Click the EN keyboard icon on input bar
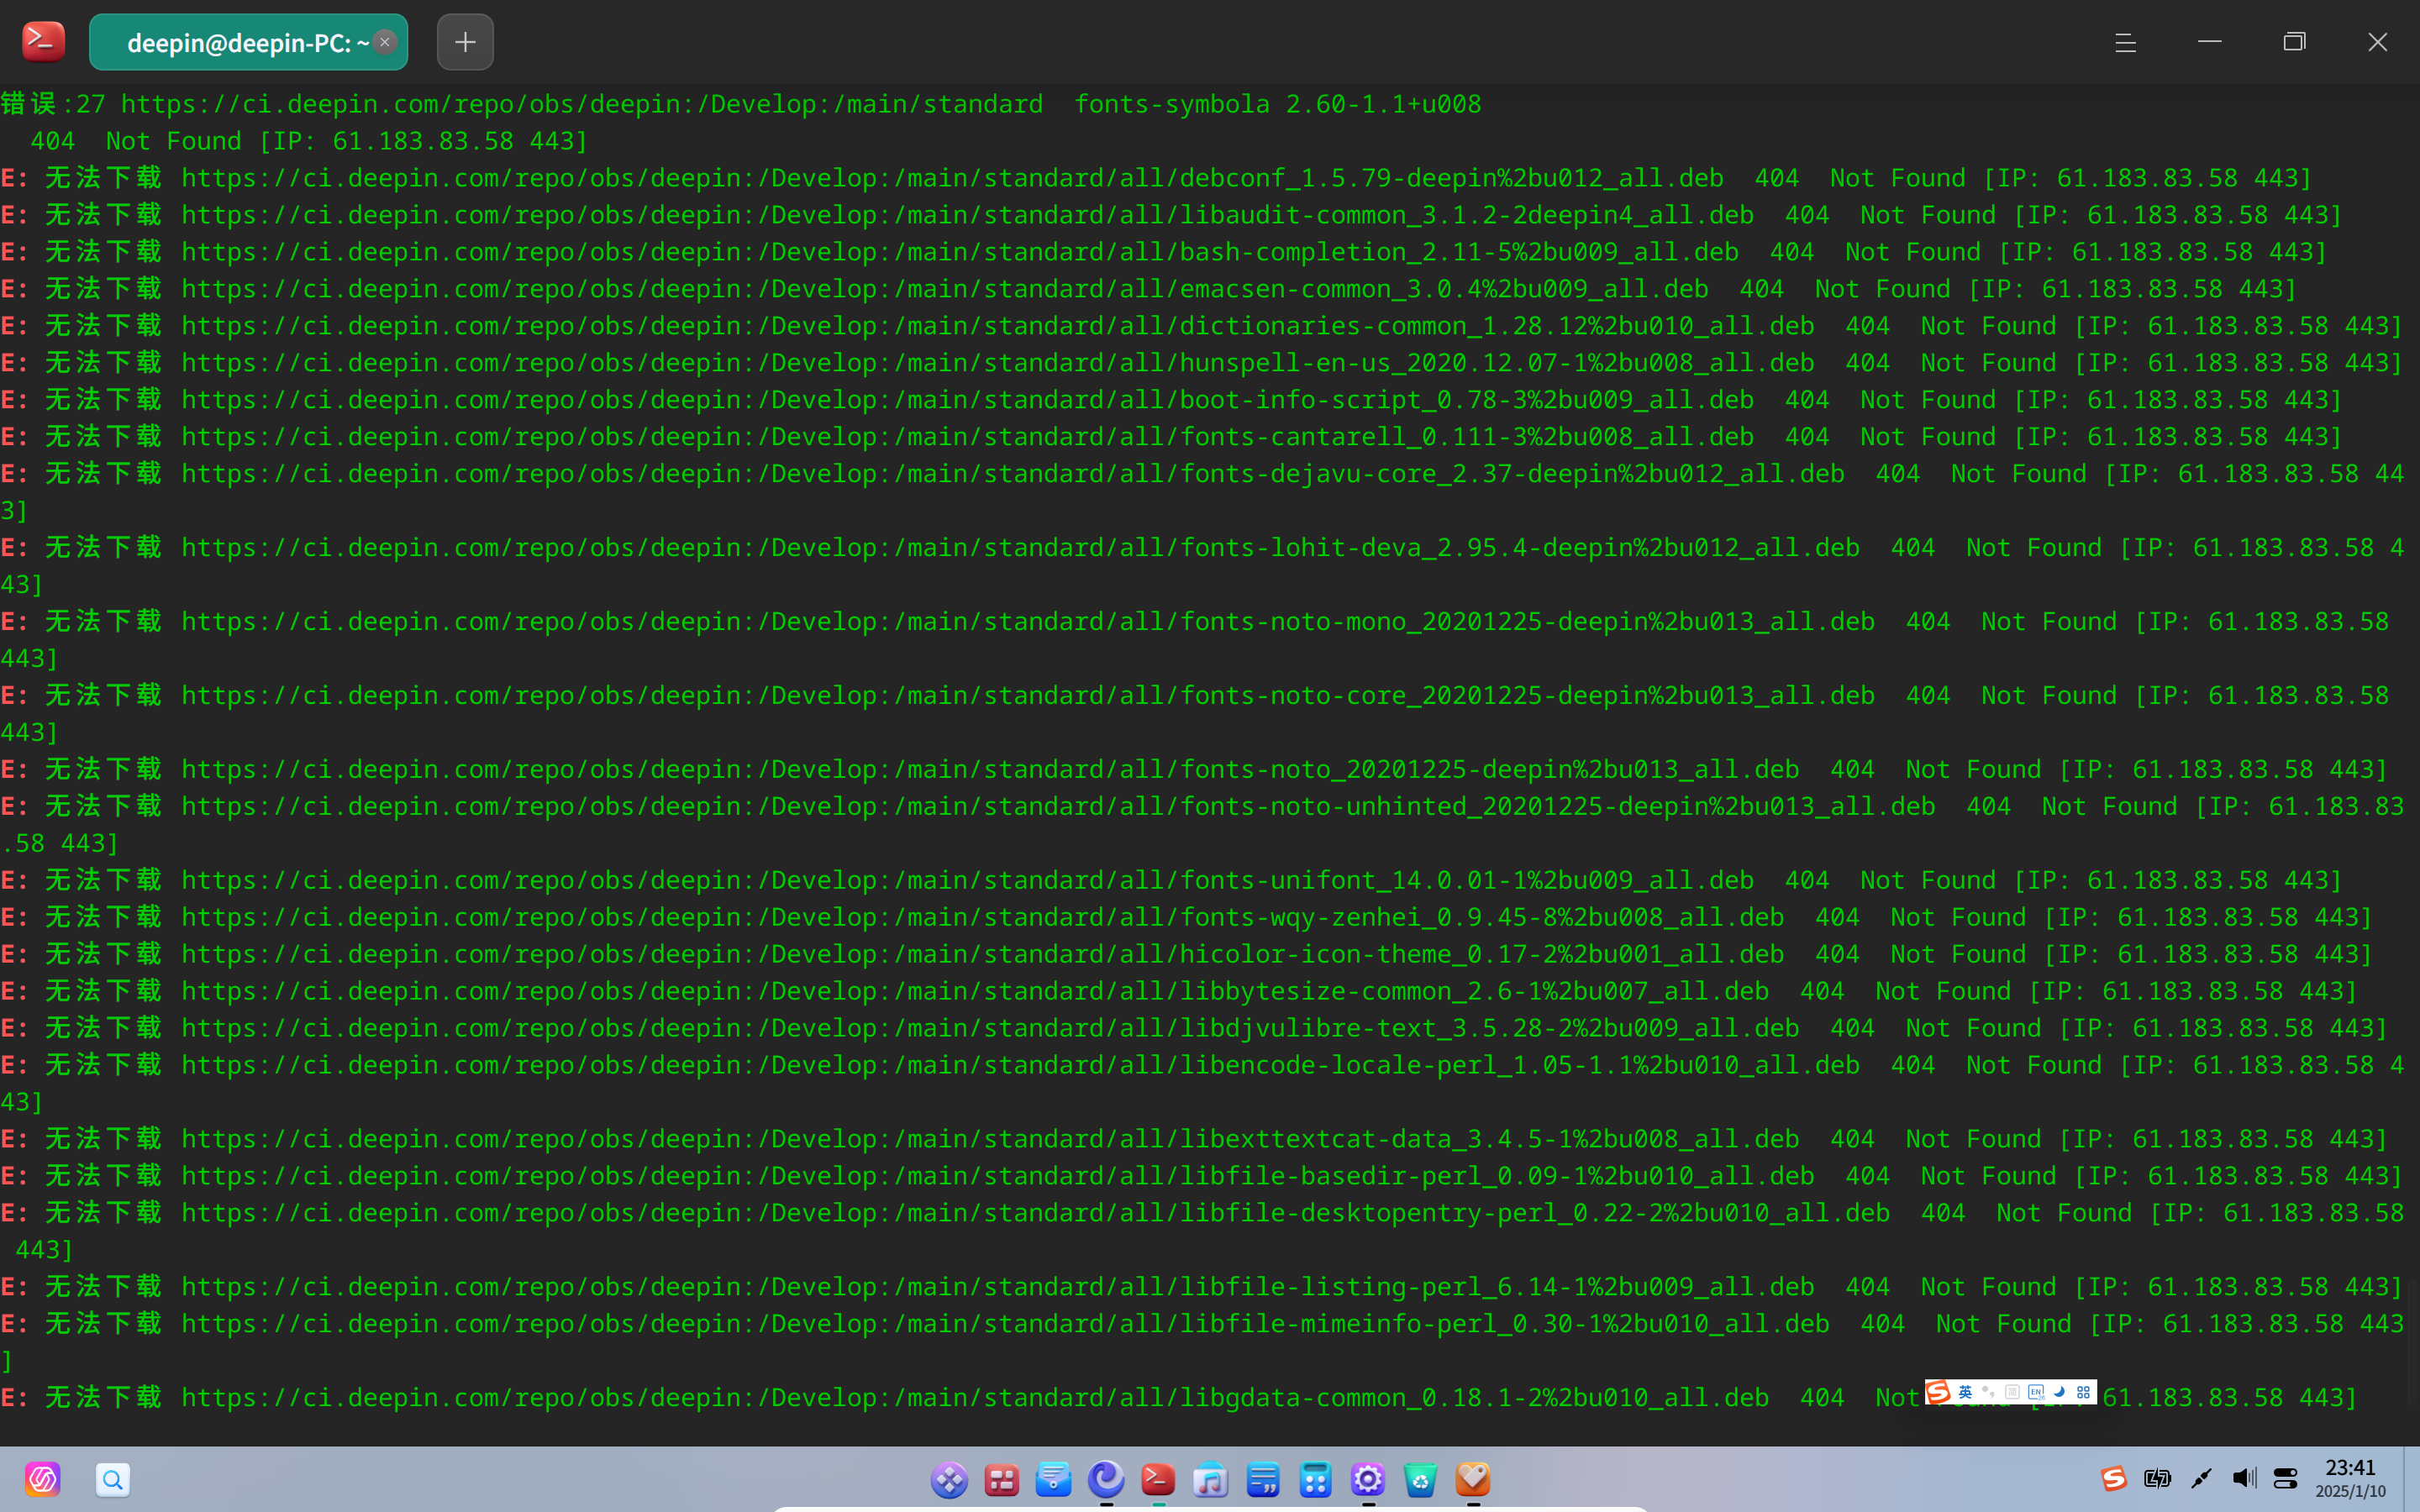2420x1512 pixels. [x=2036, y=1392]
